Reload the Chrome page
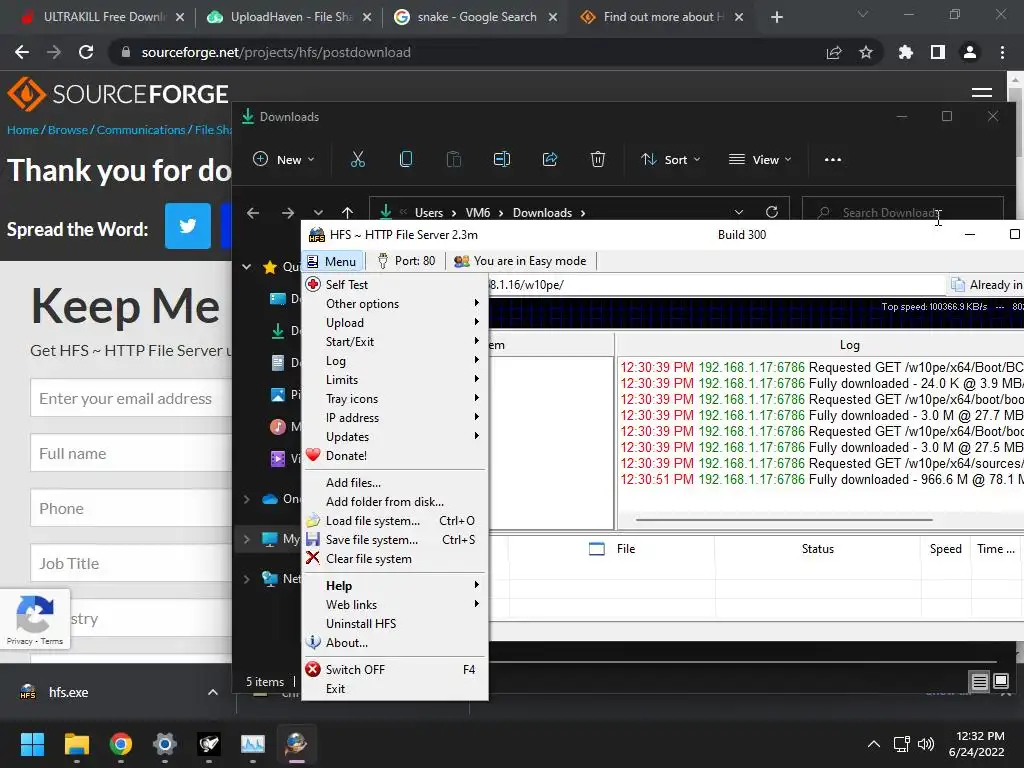1024x768 pixels. point(86,52)
